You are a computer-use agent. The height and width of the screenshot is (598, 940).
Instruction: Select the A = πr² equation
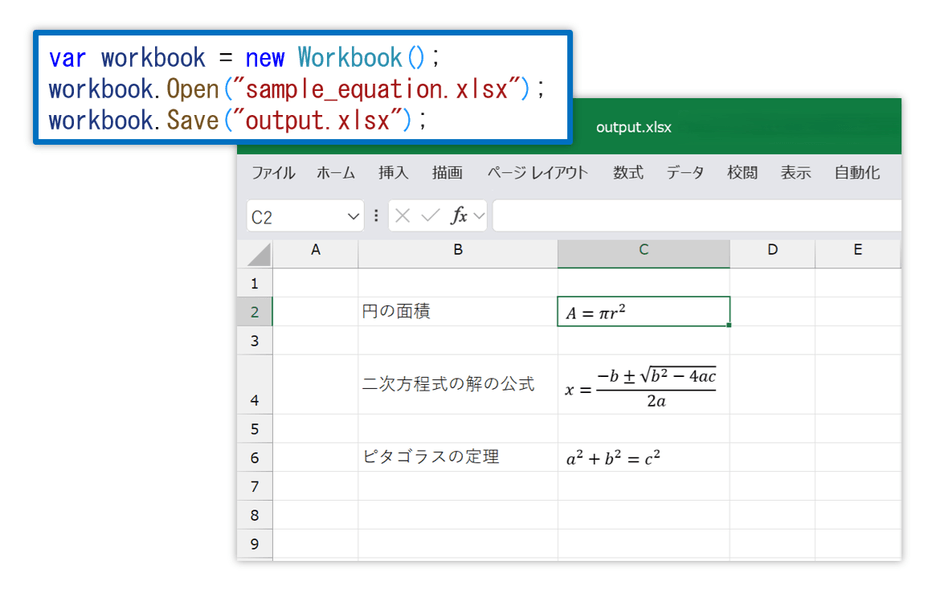pyautogui.click(x=596, y=312)
